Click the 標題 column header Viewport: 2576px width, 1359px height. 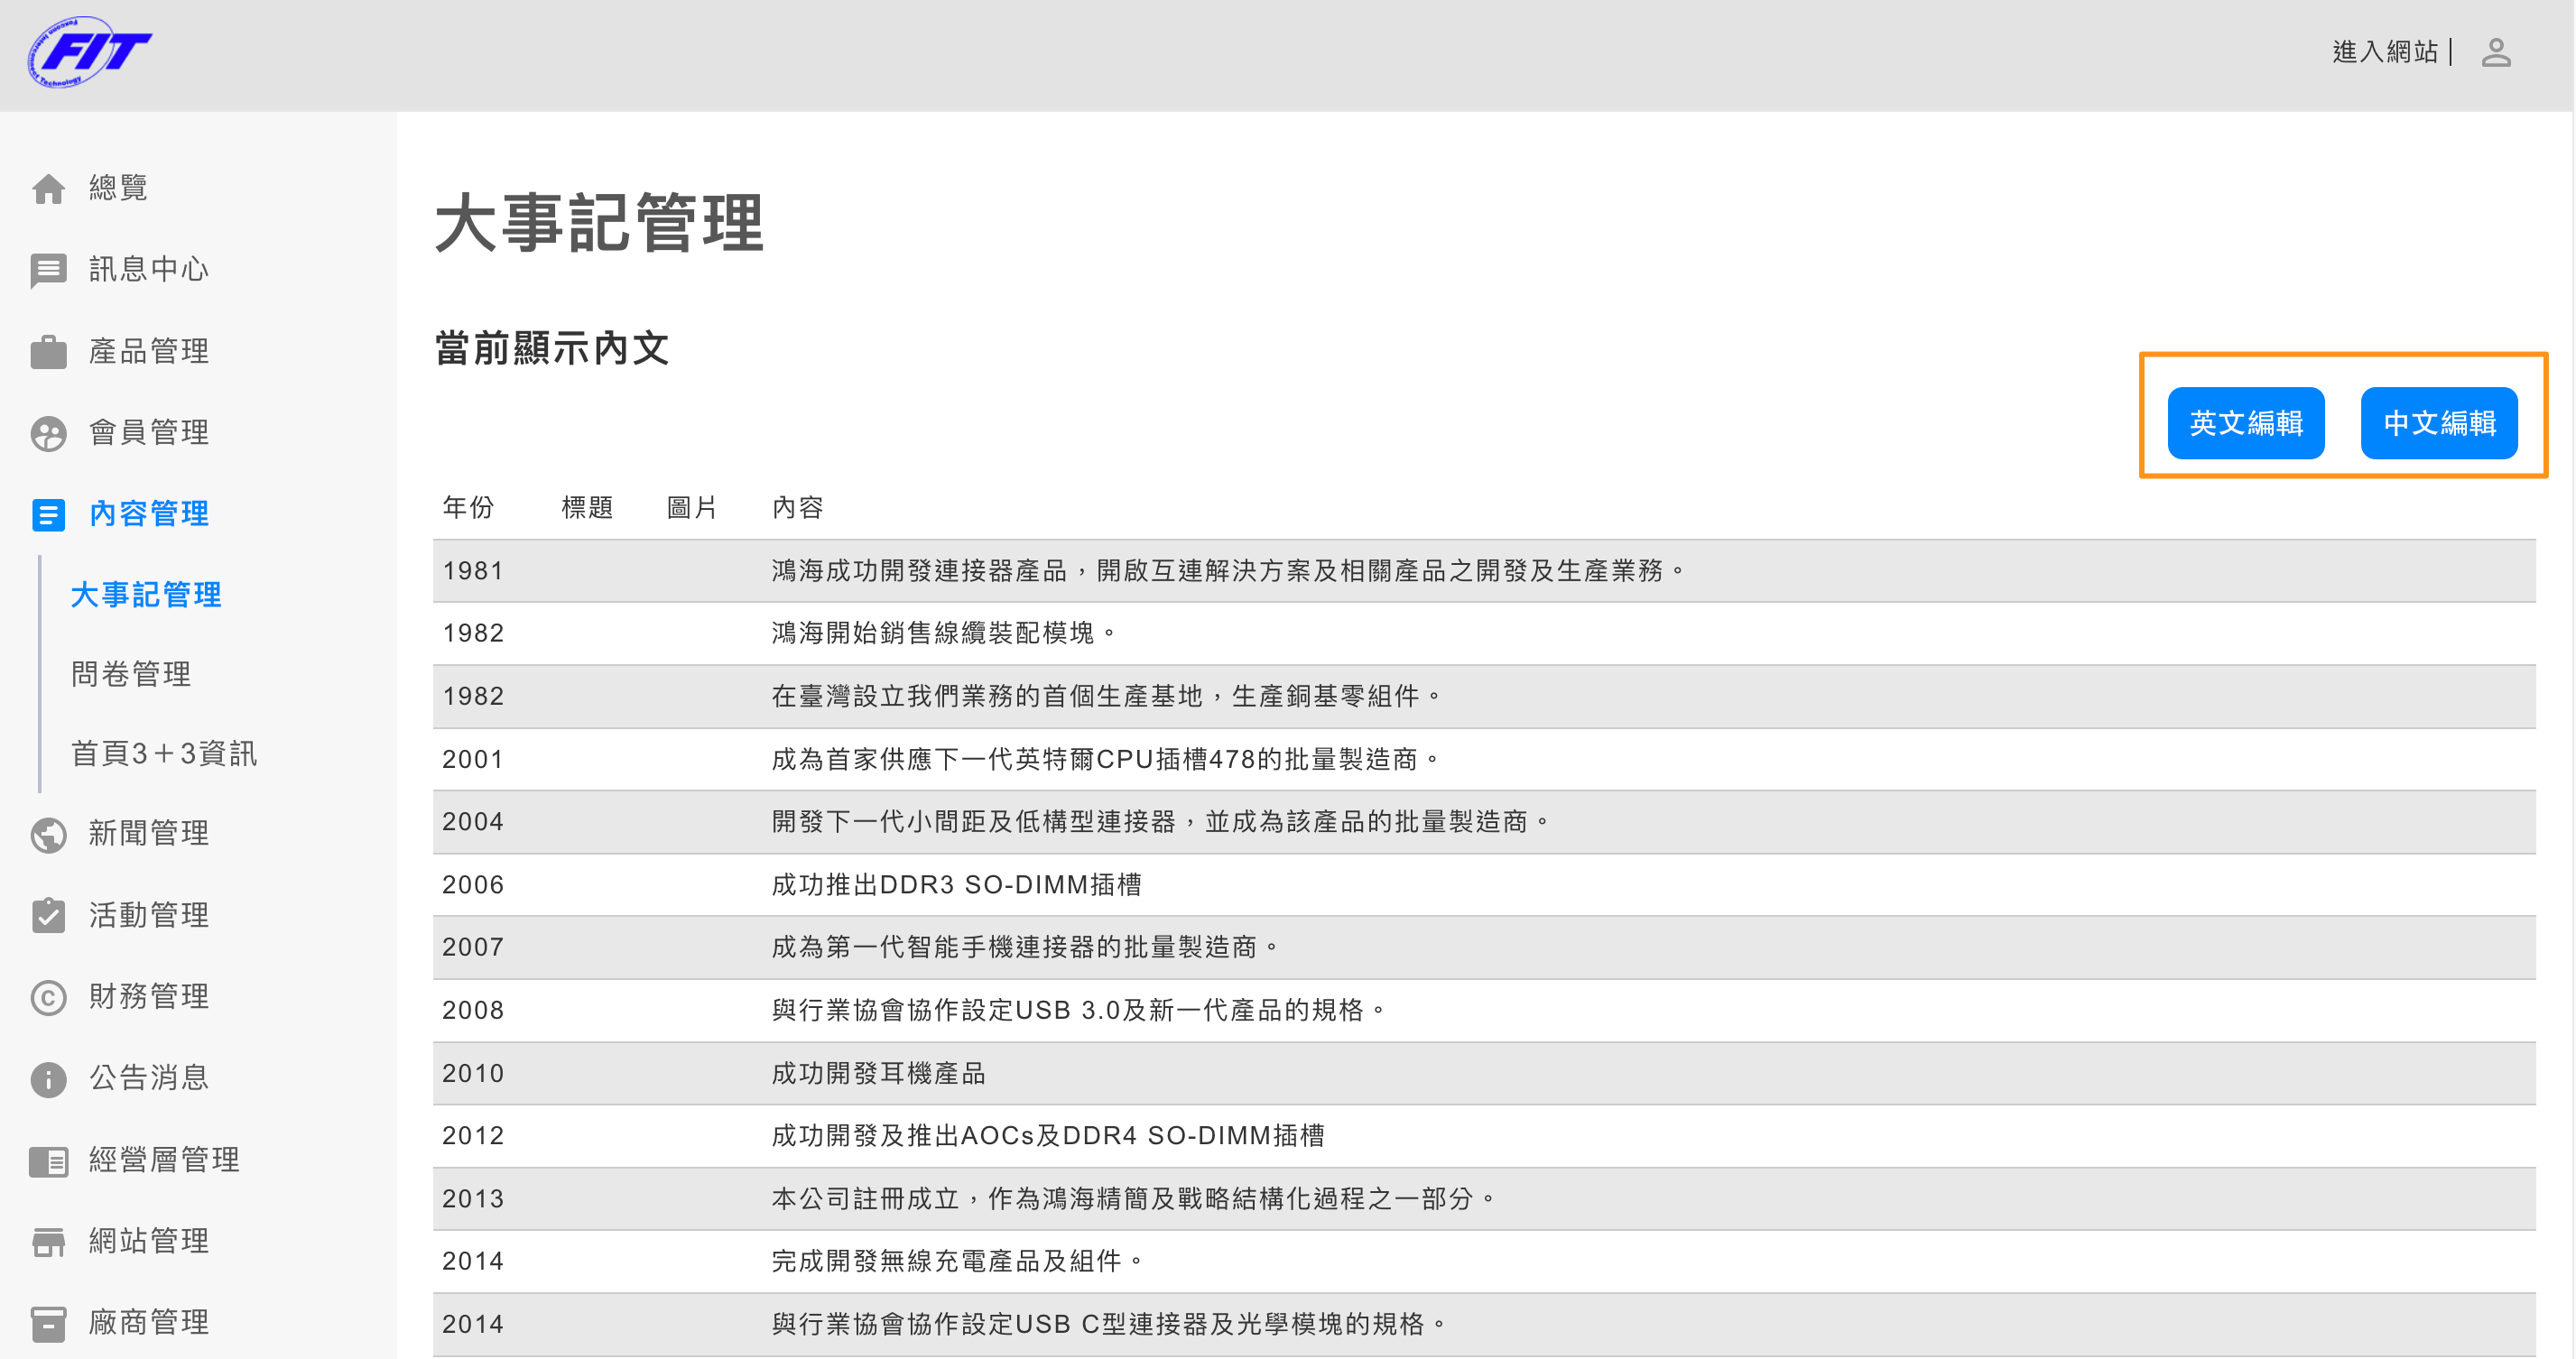click(x=587, y=508)
